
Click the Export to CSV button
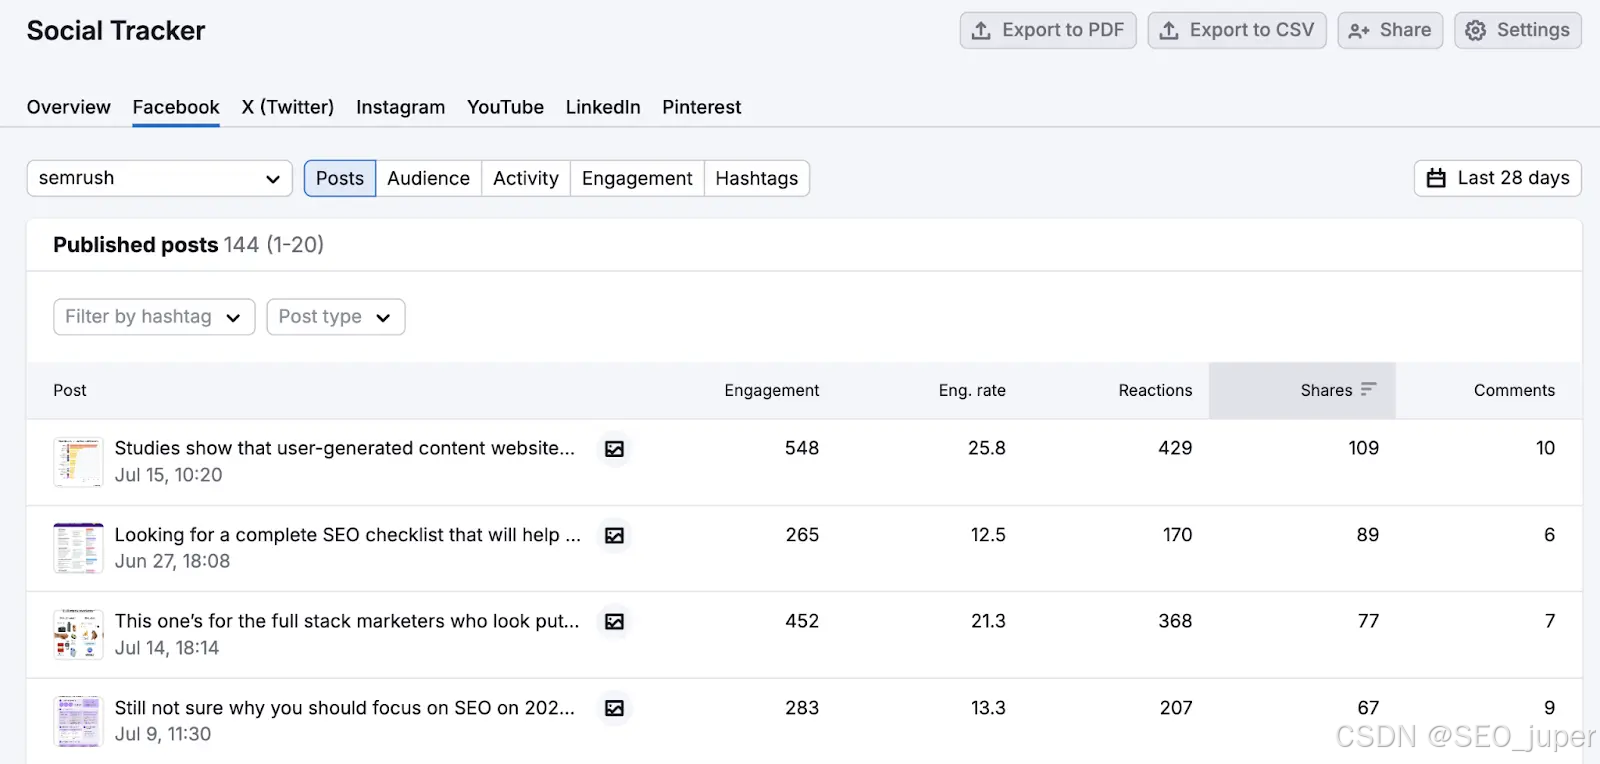click(x=1237, y=31)
